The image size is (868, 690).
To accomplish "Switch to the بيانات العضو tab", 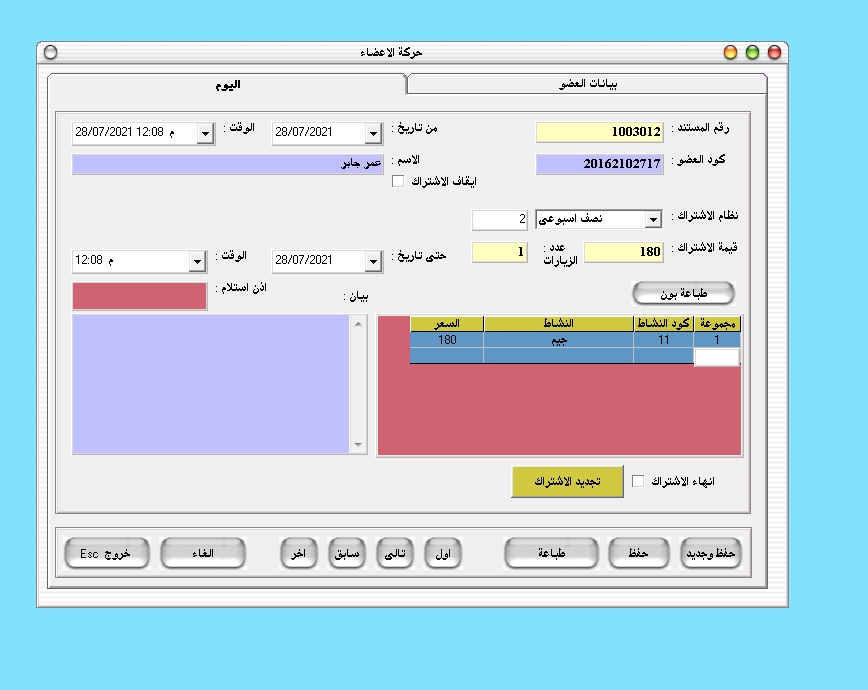I will pyautogui.click(x=587, y=84).
